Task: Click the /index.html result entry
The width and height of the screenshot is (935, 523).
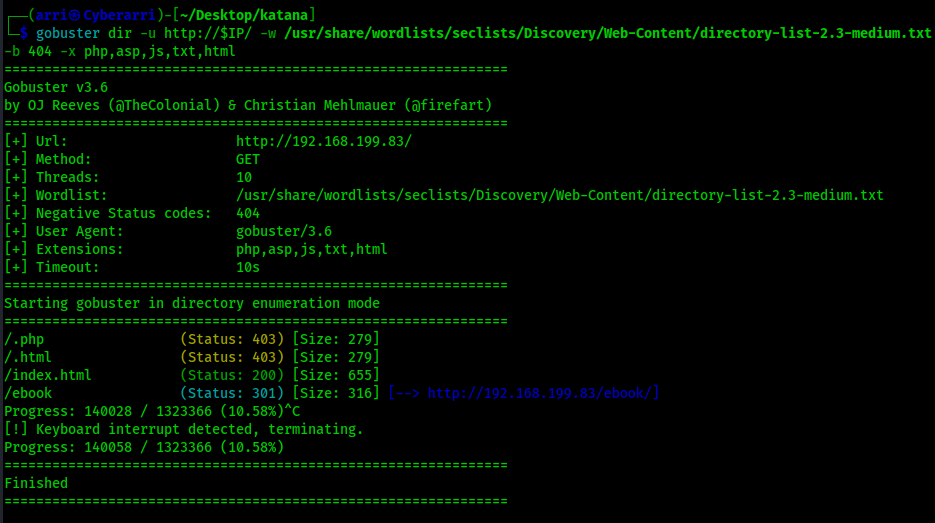Action: (48, 375)
